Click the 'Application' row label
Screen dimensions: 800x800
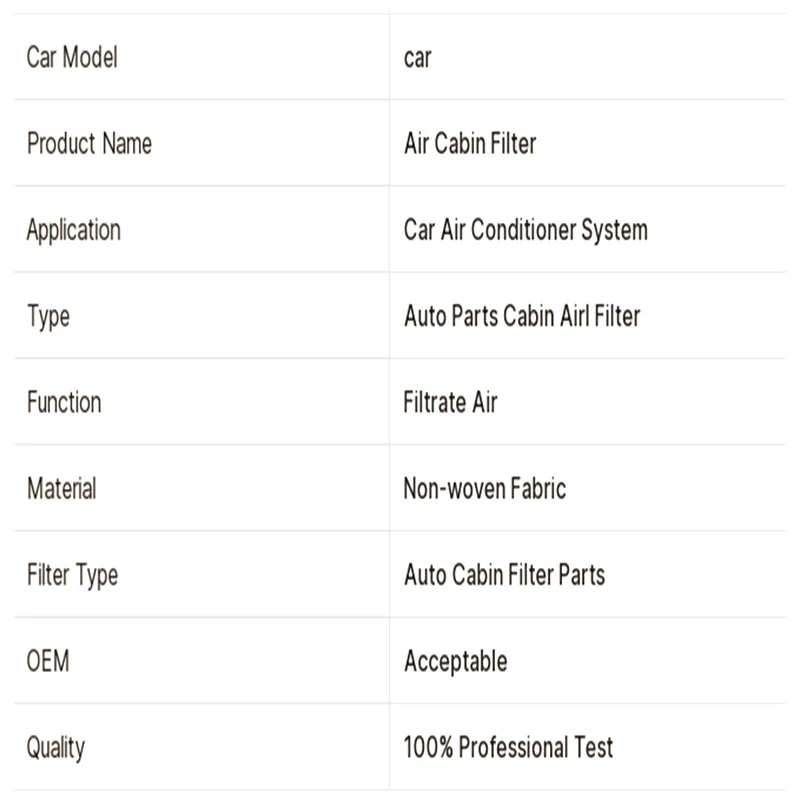74,231
